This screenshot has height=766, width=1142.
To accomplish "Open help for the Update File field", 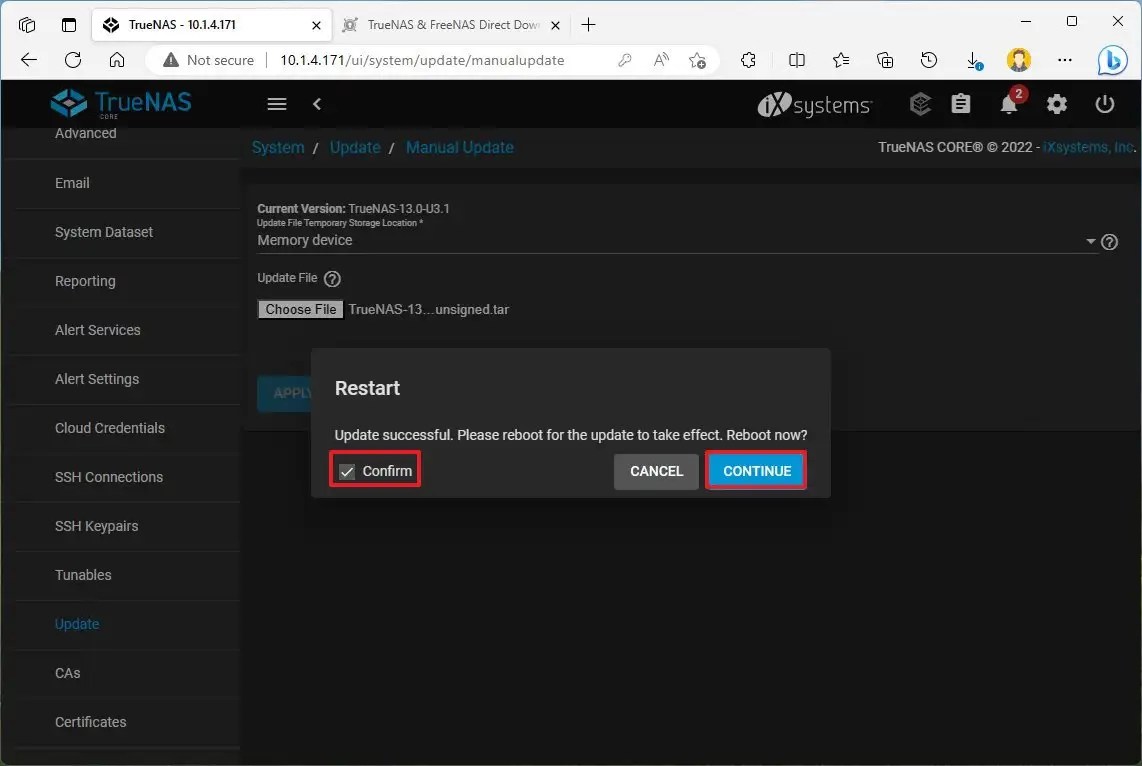I will [331, 278].
